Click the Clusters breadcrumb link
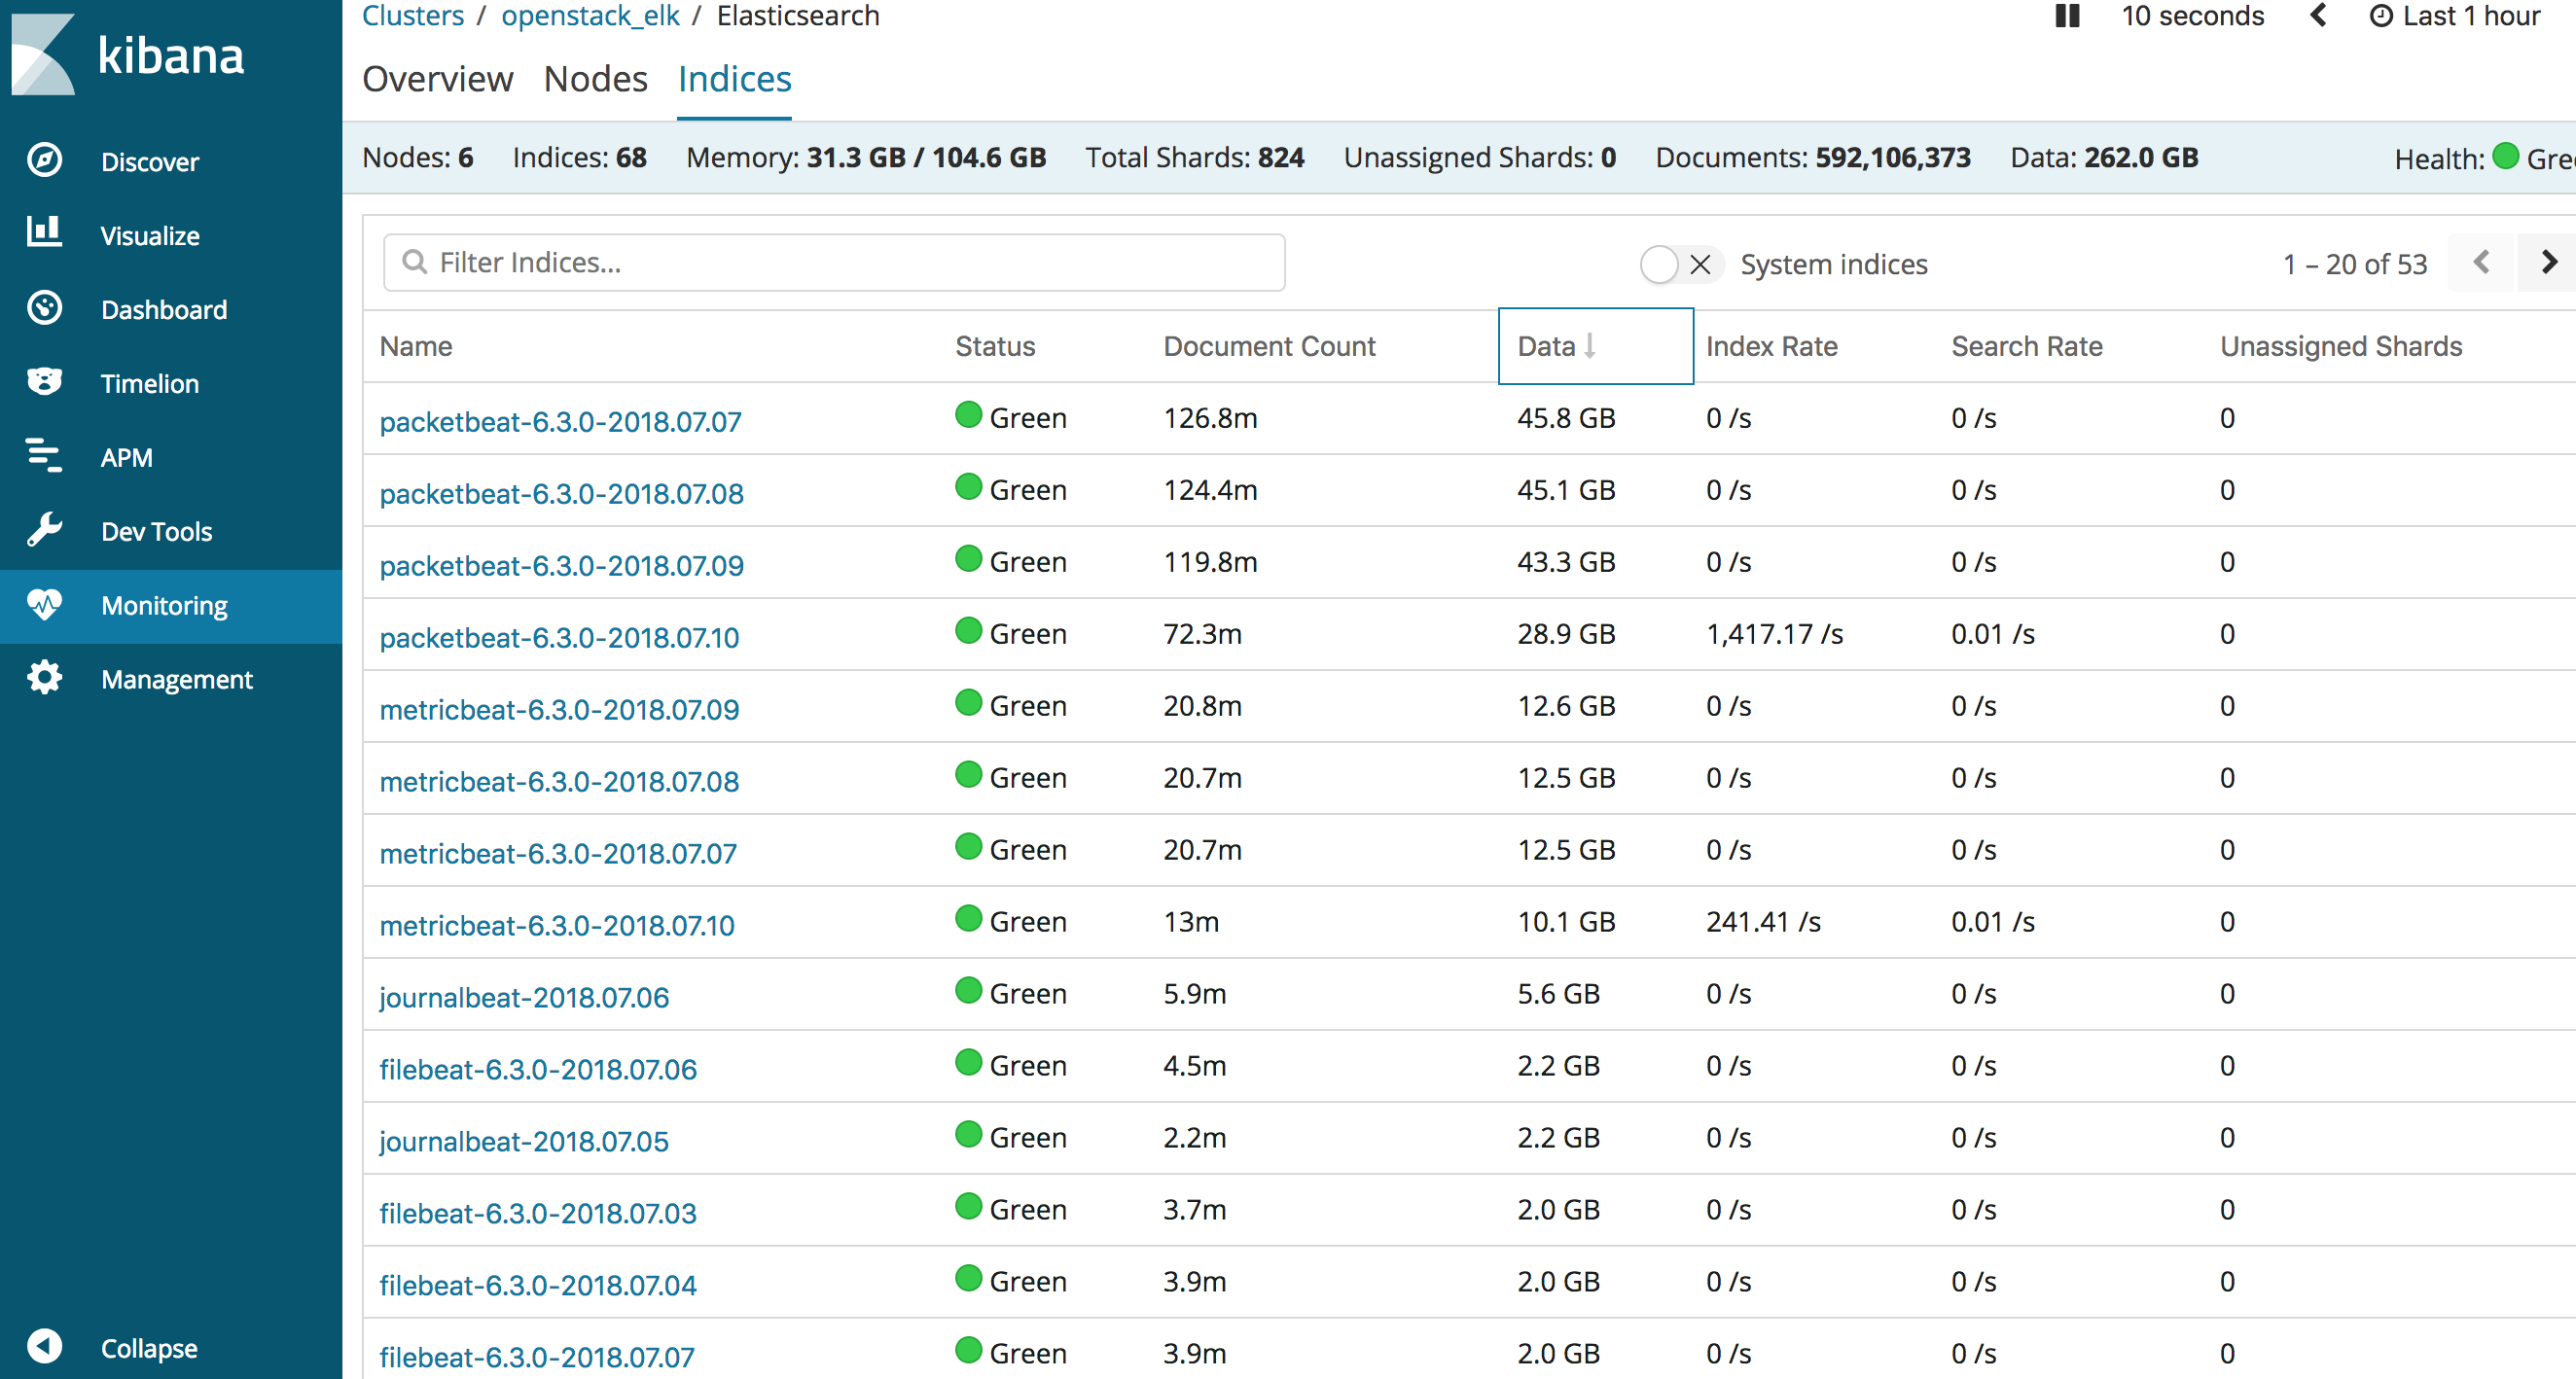 coord(413,16)
